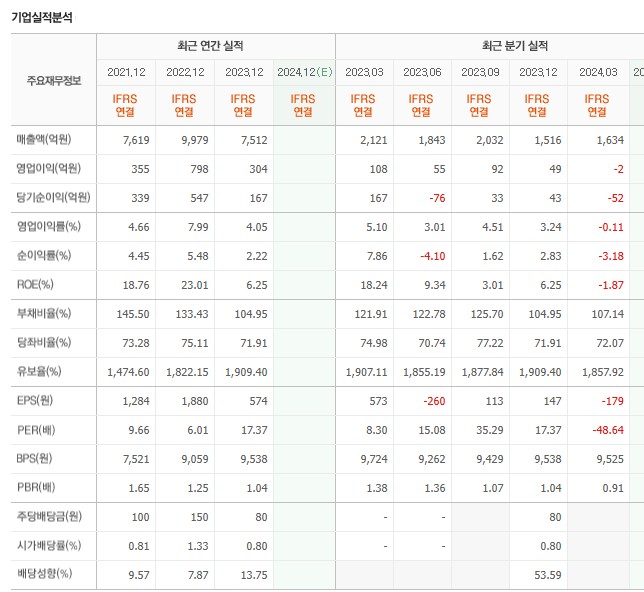
Task: Click the 53.59 payout ratio value
Action: tap(548, 575)
